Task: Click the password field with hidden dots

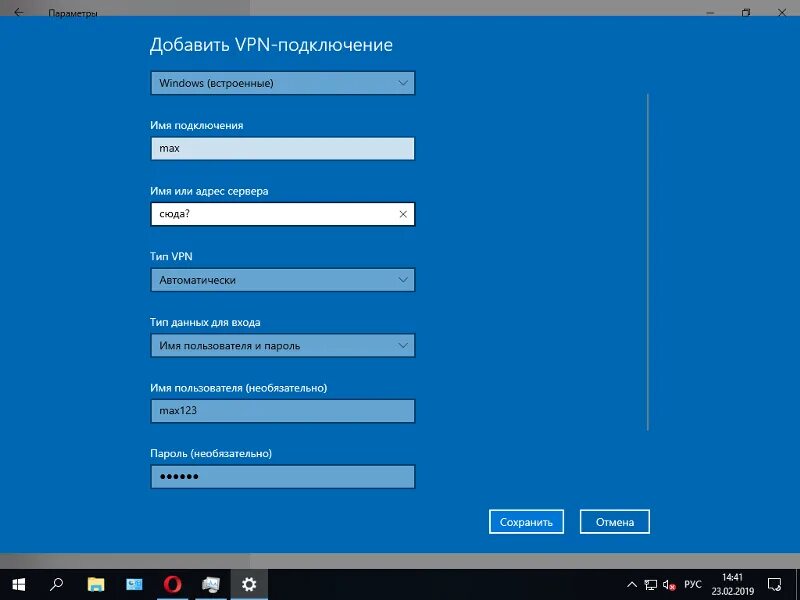Action: tap(282, 476)
